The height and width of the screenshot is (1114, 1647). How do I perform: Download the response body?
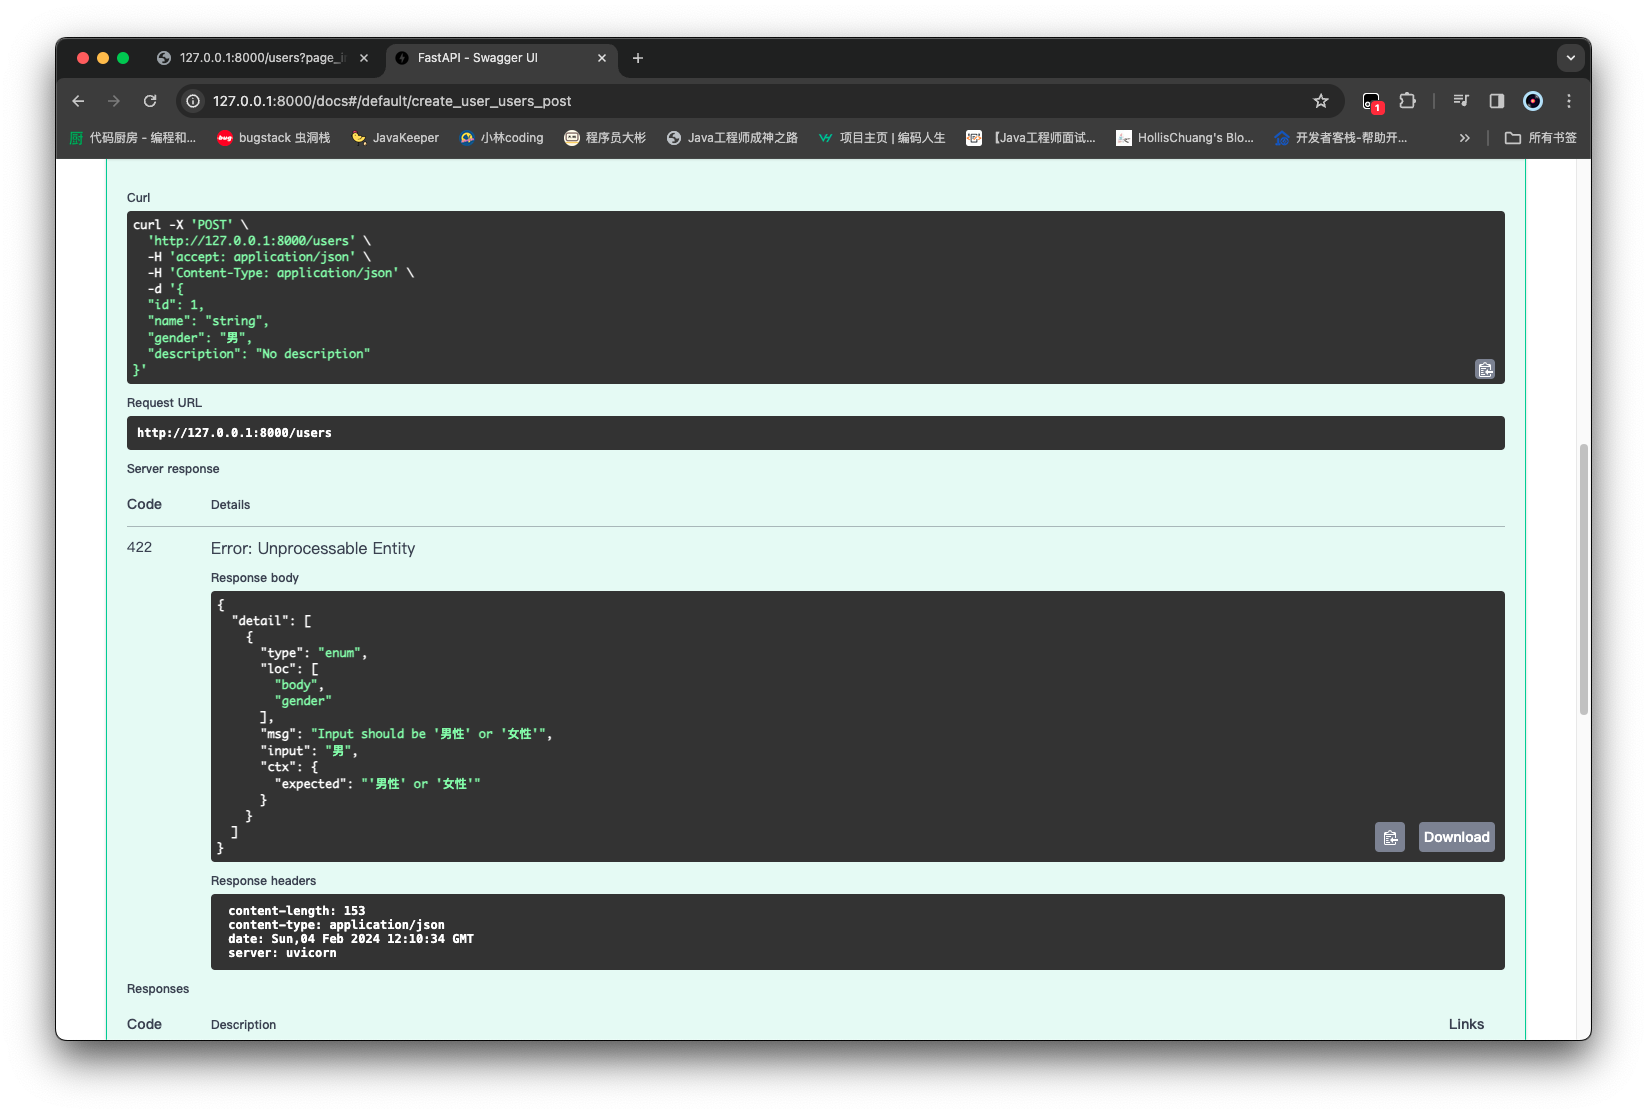coord(1456,837)
